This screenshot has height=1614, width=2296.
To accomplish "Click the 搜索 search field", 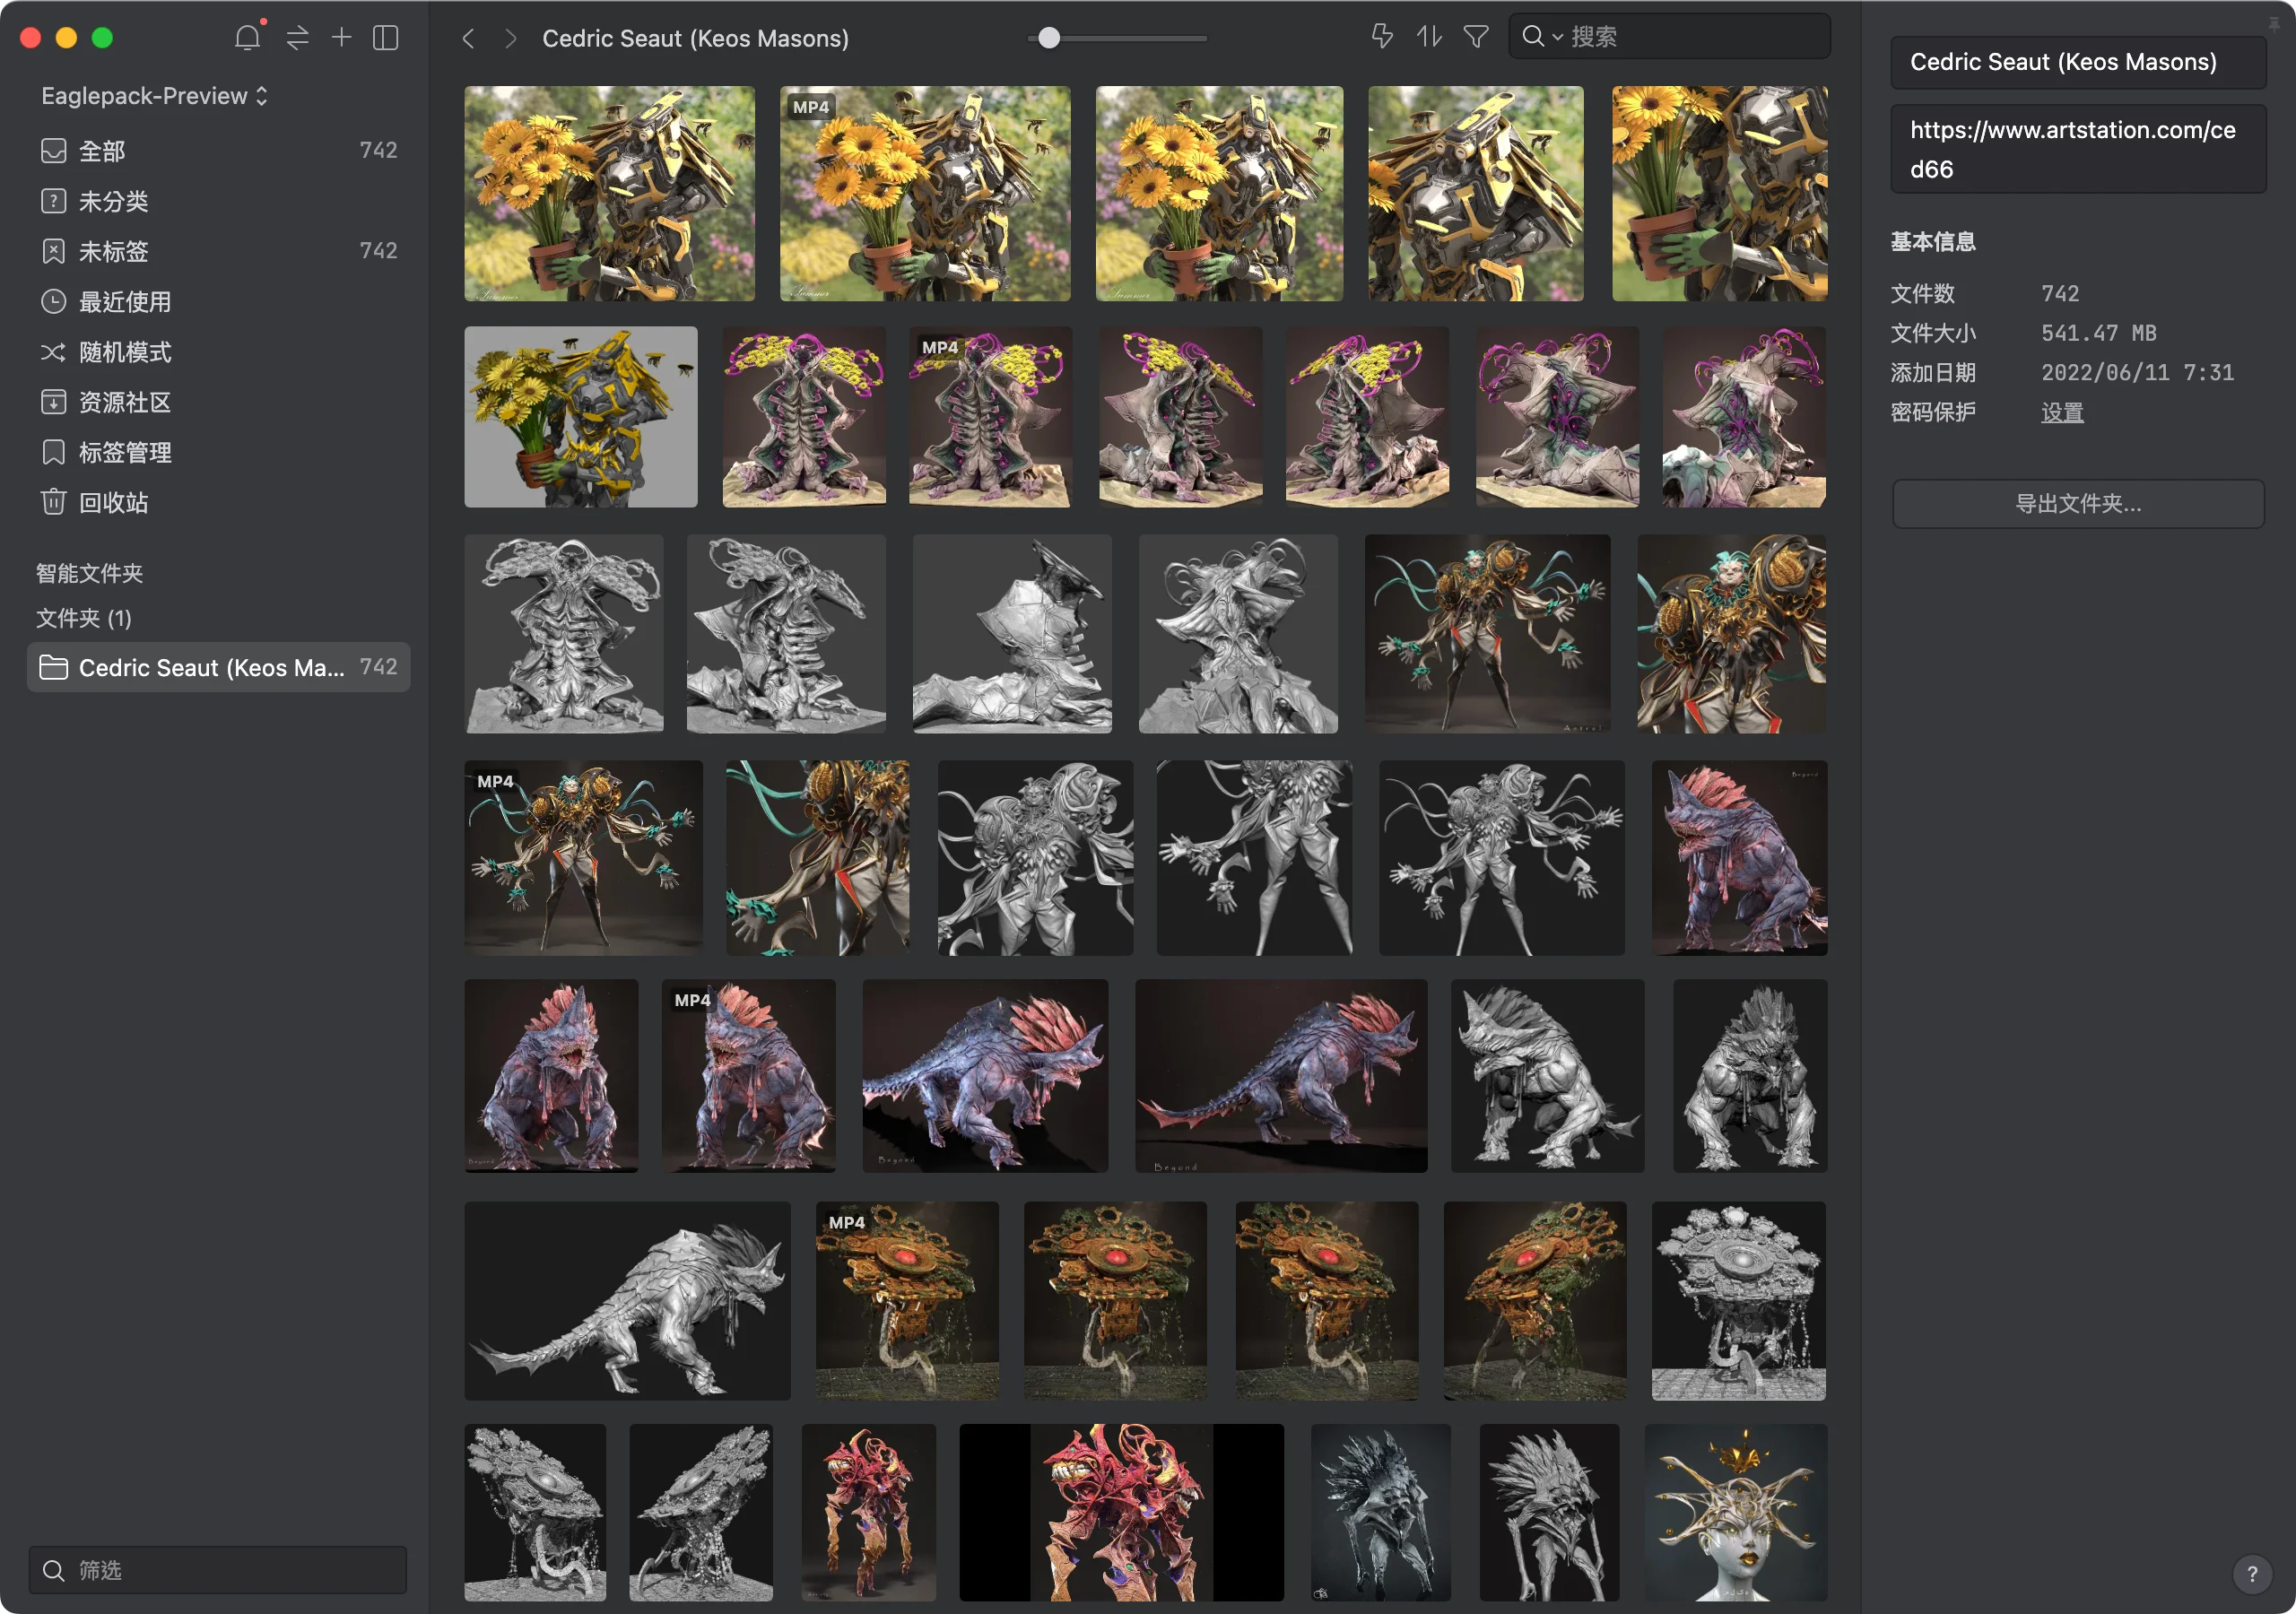I will point(1670,37).
